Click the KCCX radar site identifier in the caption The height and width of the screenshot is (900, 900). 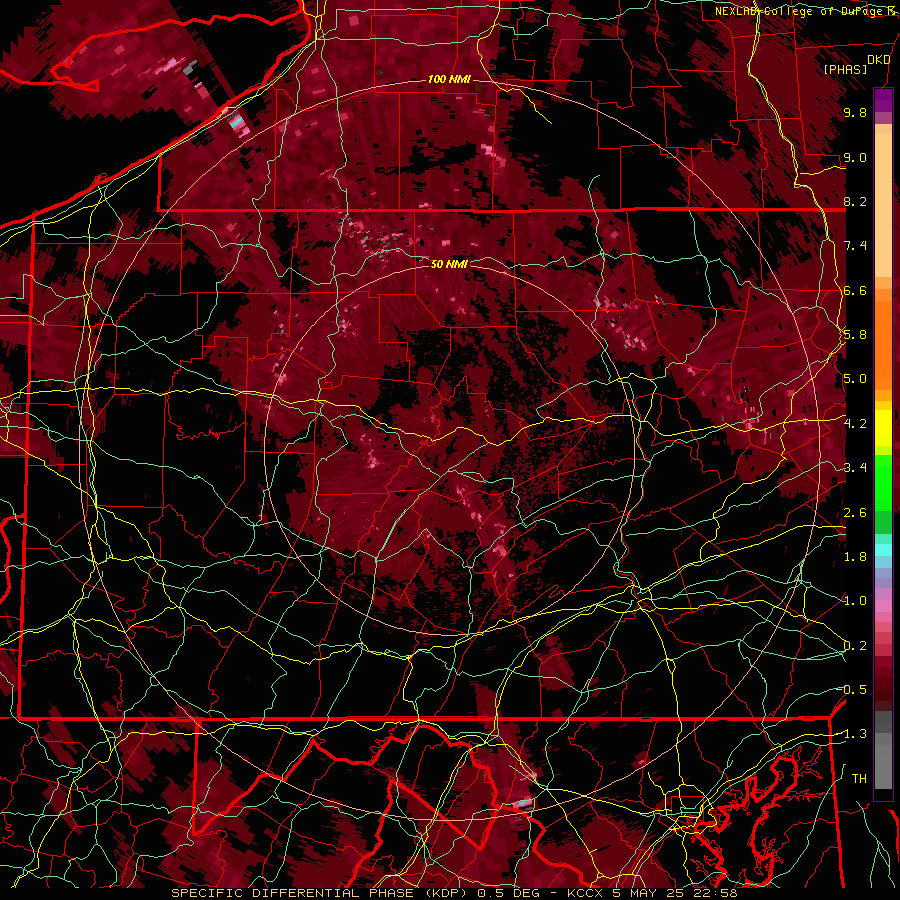587,893
